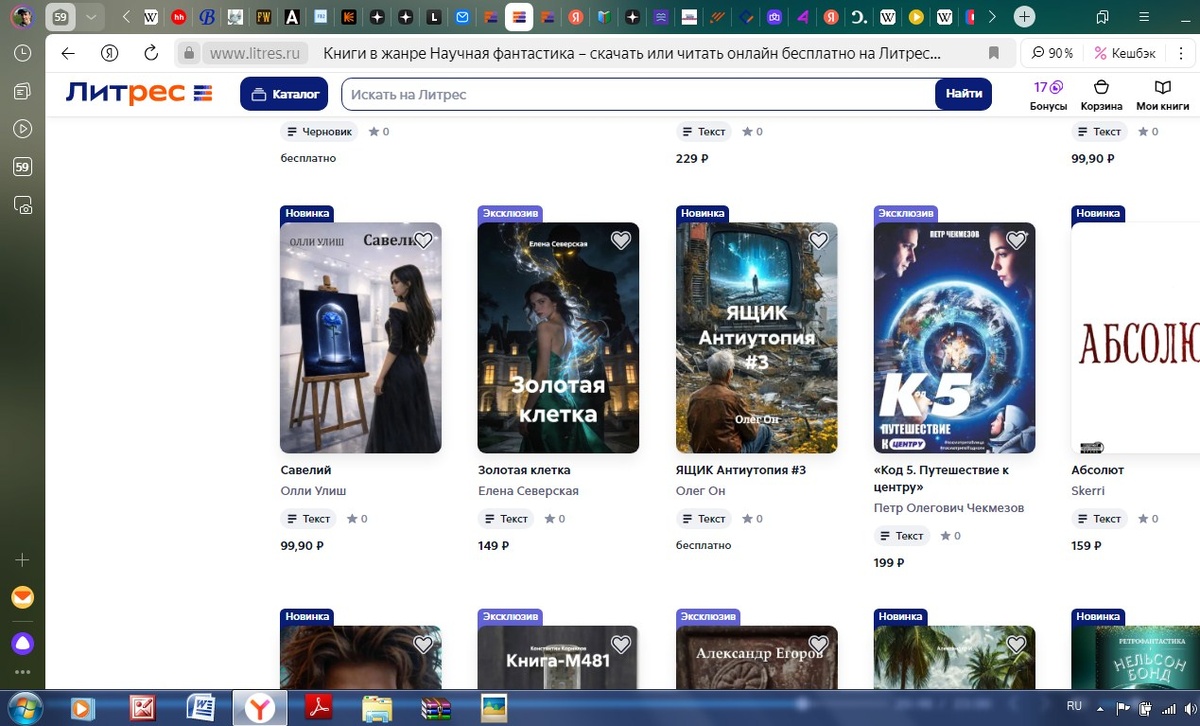1200x726 pixels.
Task: Click the Найти search button
Action: (x=964, y=94)
